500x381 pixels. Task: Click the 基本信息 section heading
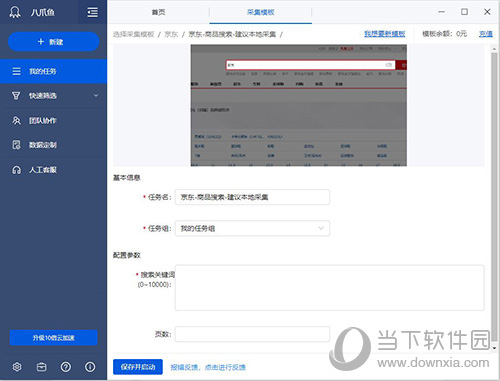(127, 178)
